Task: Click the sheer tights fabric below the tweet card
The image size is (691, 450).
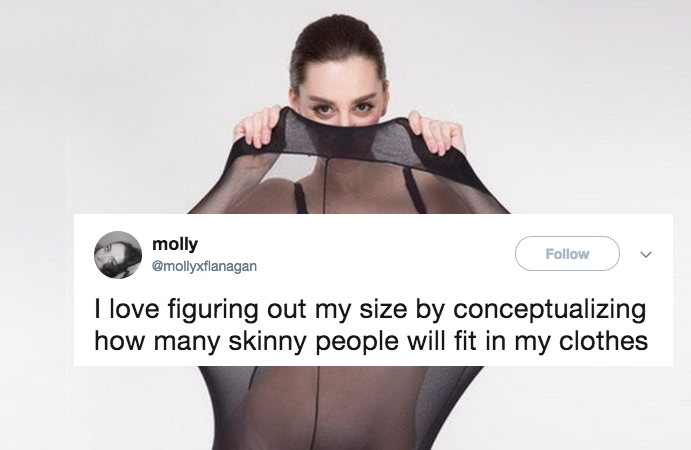Action: [x=335, y=408]
